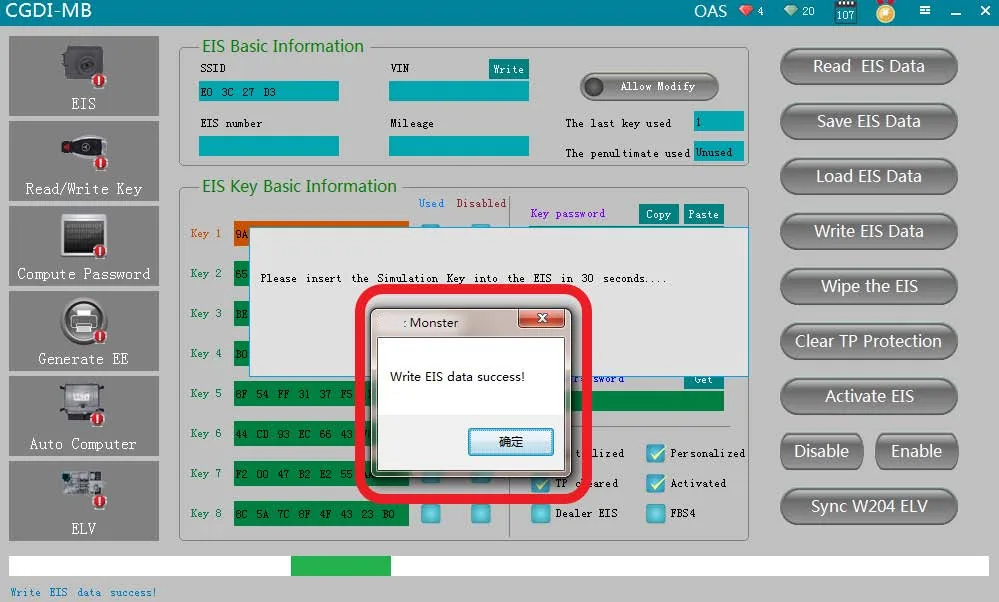999x602 pixels.
Task: Open the hamburger menu in title bar
Action: [925, 10]
